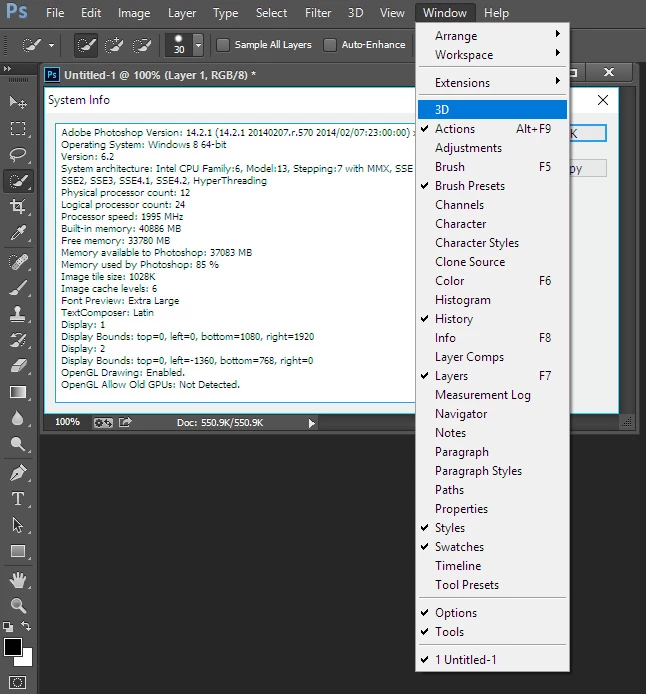Open the Edit menu
This screenshot has height=694, width=646.
point(91,13)
